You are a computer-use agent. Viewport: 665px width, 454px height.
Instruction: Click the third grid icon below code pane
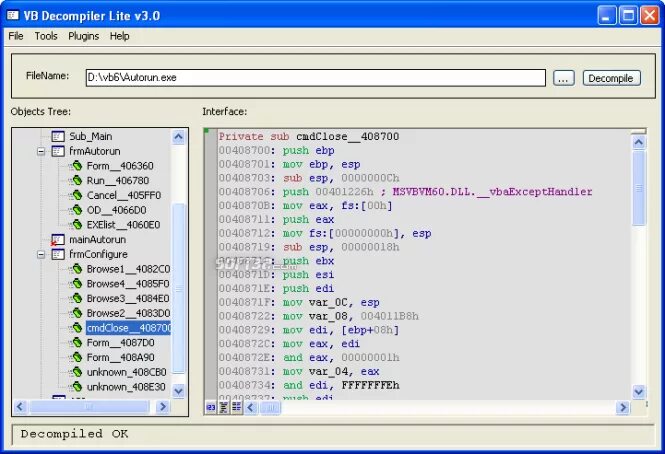(x=237, y=408)
